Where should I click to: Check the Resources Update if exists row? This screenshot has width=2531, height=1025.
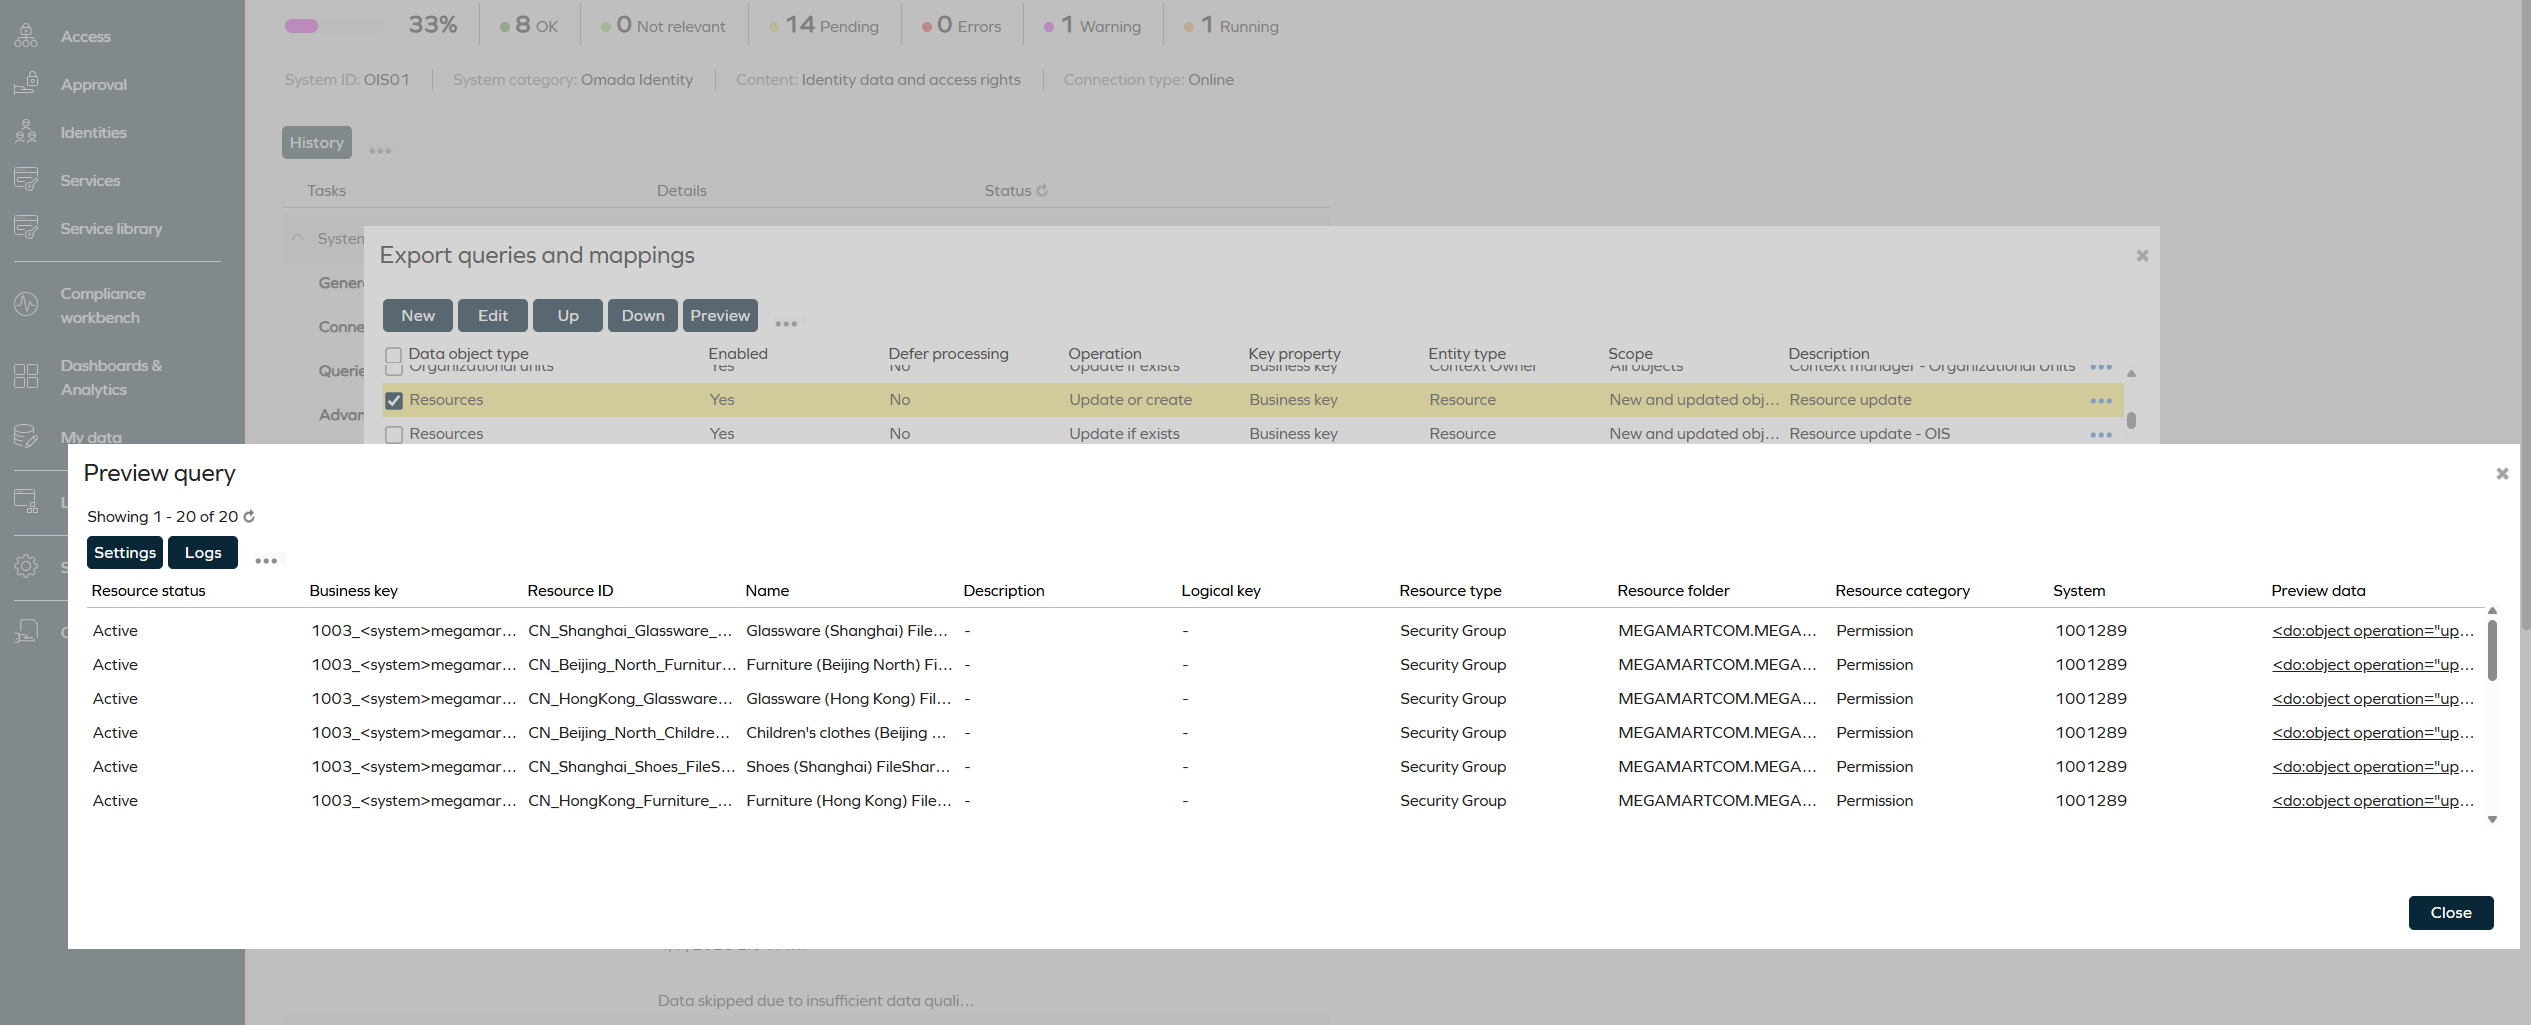coord(394,434)
